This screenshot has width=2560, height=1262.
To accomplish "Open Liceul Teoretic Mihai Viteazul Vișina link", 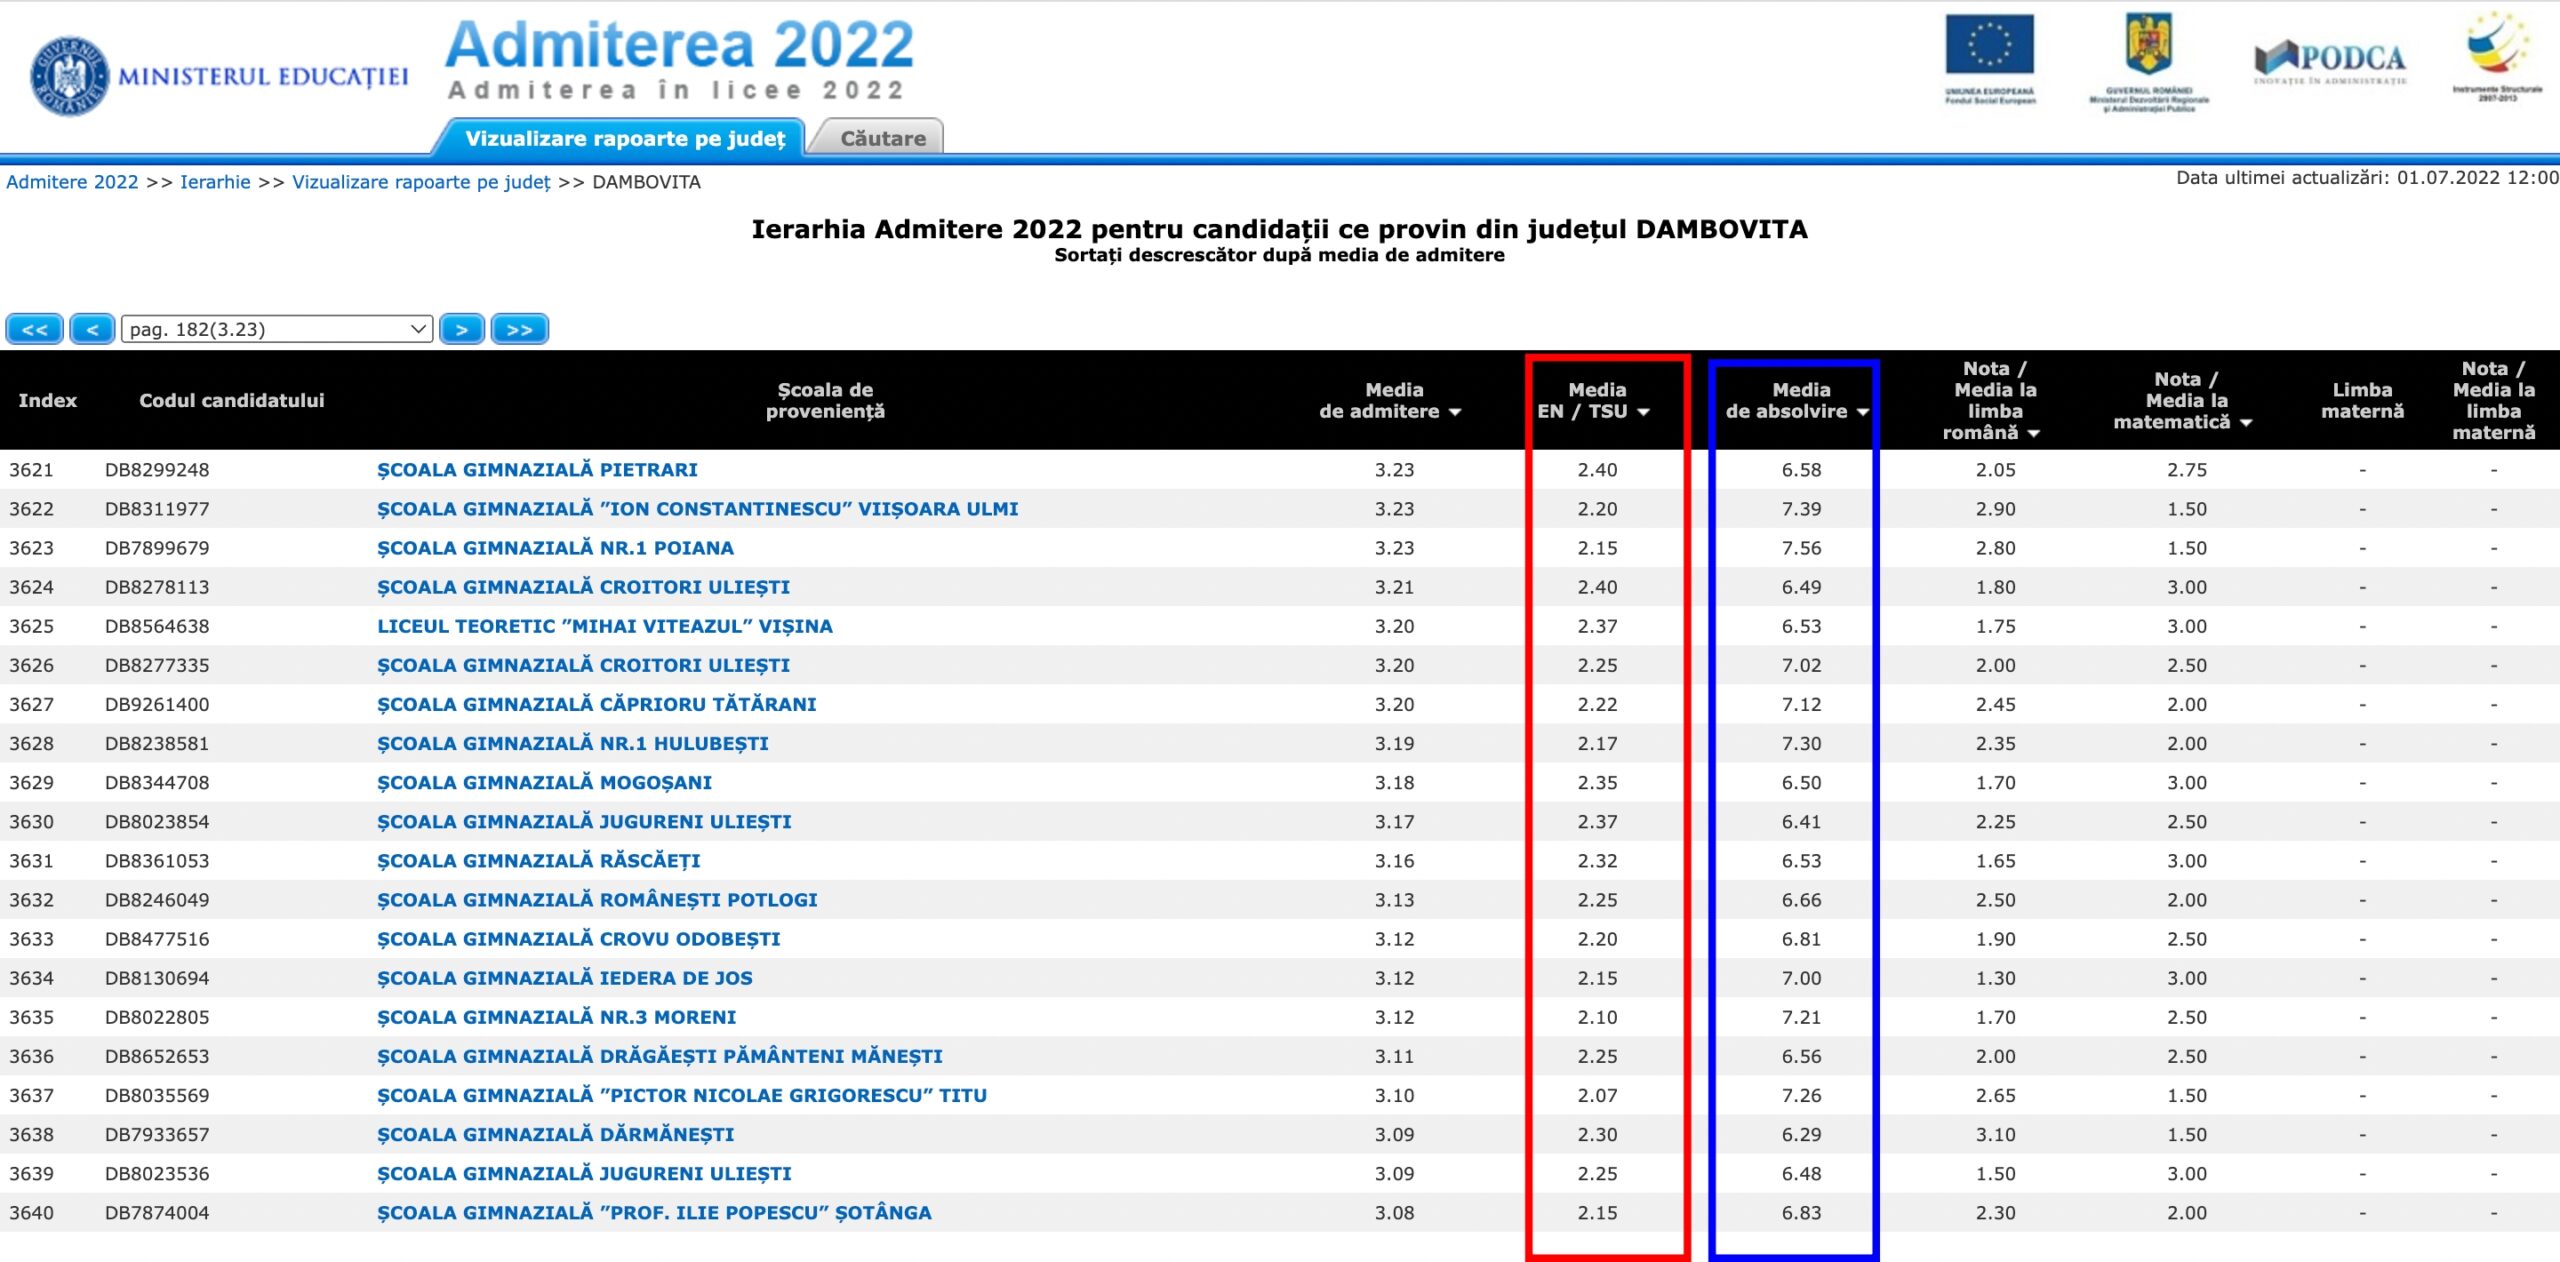I will [x=604, y=625].
